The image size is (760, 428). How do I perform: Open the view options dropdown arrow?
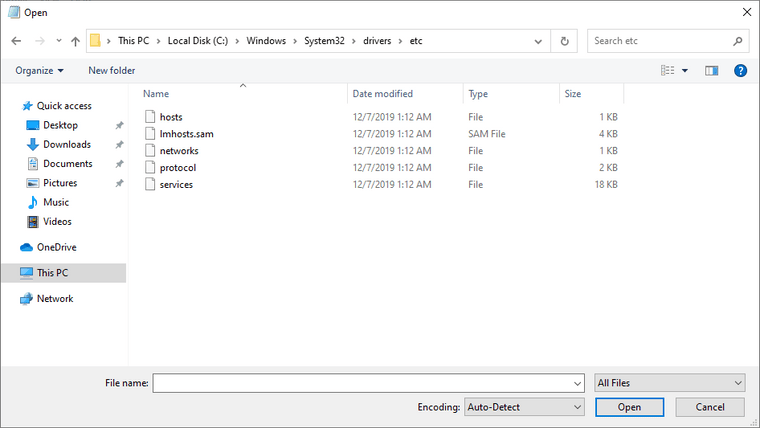[x=685, y=71]
